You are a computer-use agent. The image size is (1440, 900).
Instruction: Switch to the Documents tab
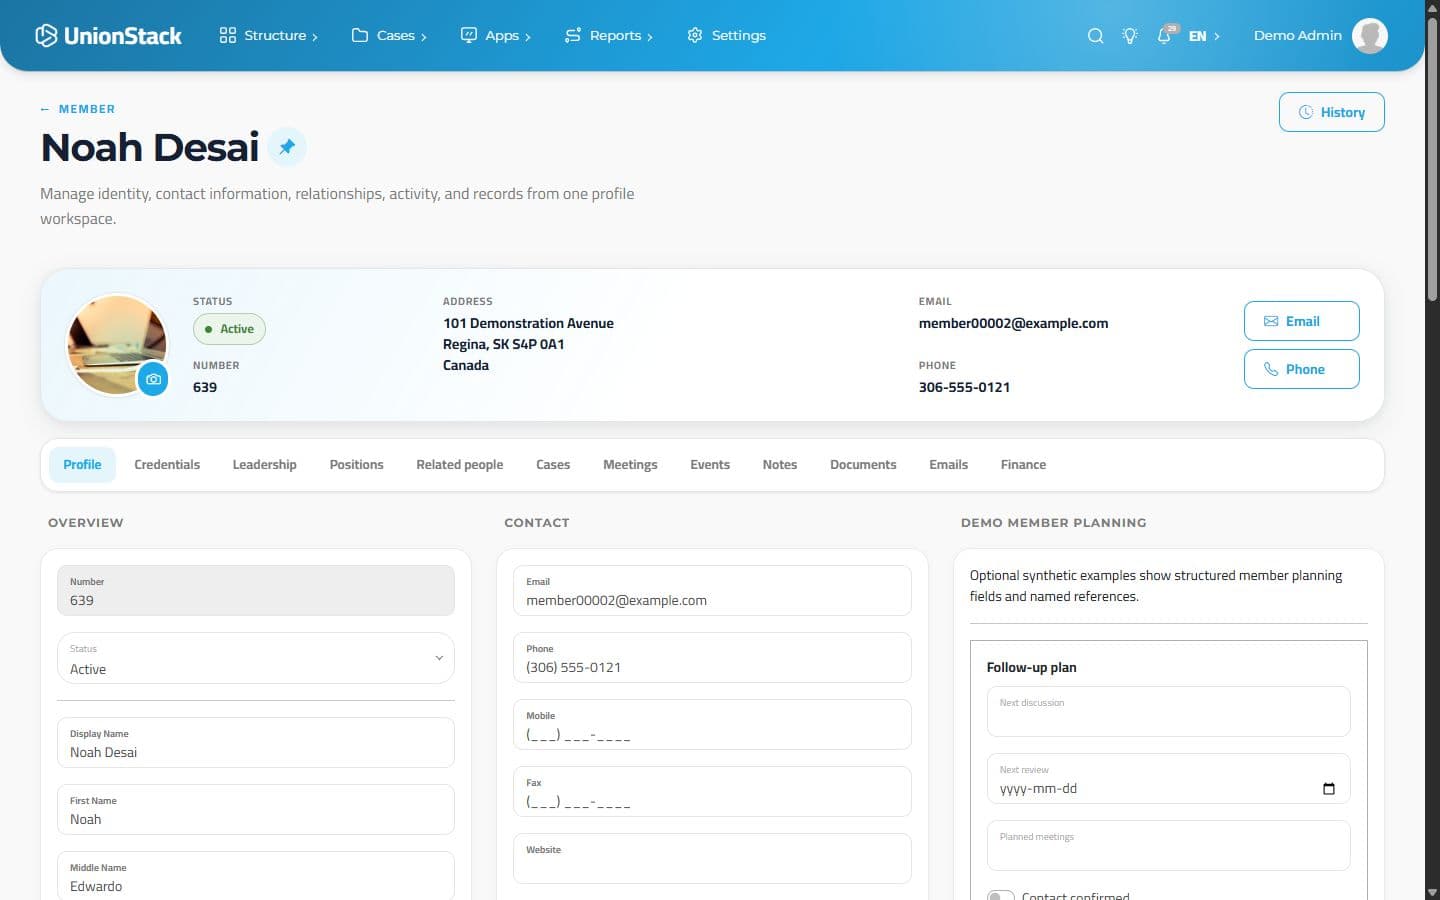(863, 465)
